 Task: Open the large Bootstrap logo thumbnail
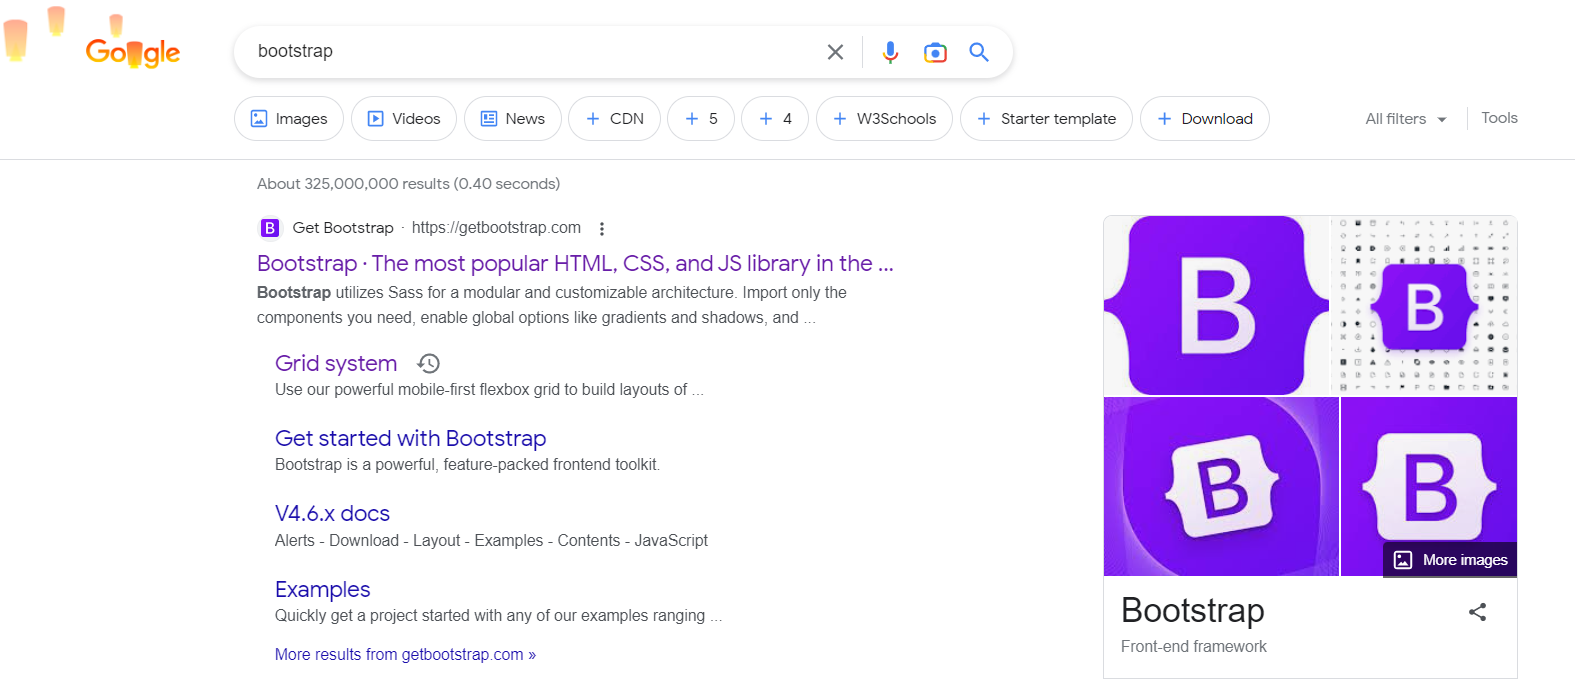(1216, 305)
